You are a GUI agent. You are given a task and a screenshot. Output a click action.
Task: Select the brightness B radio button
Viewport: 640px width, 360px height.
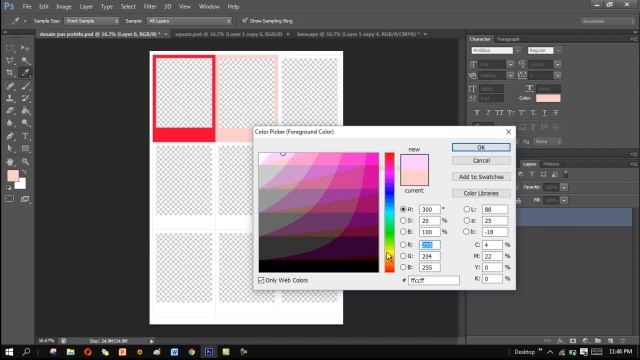tap(403, 231)
